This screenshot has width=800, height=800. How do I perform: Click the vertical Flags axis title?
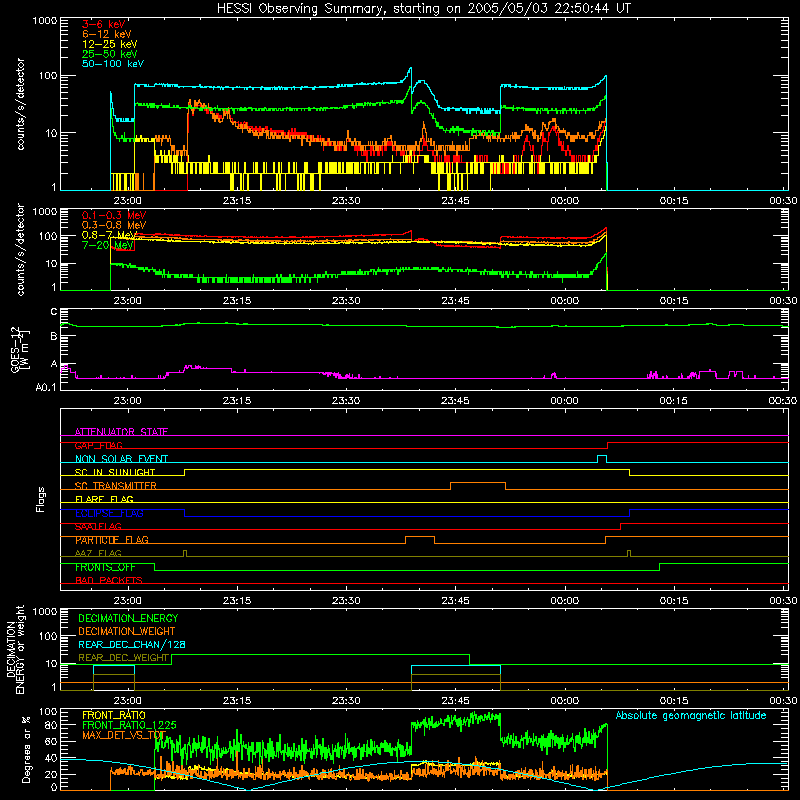[41, 499]
